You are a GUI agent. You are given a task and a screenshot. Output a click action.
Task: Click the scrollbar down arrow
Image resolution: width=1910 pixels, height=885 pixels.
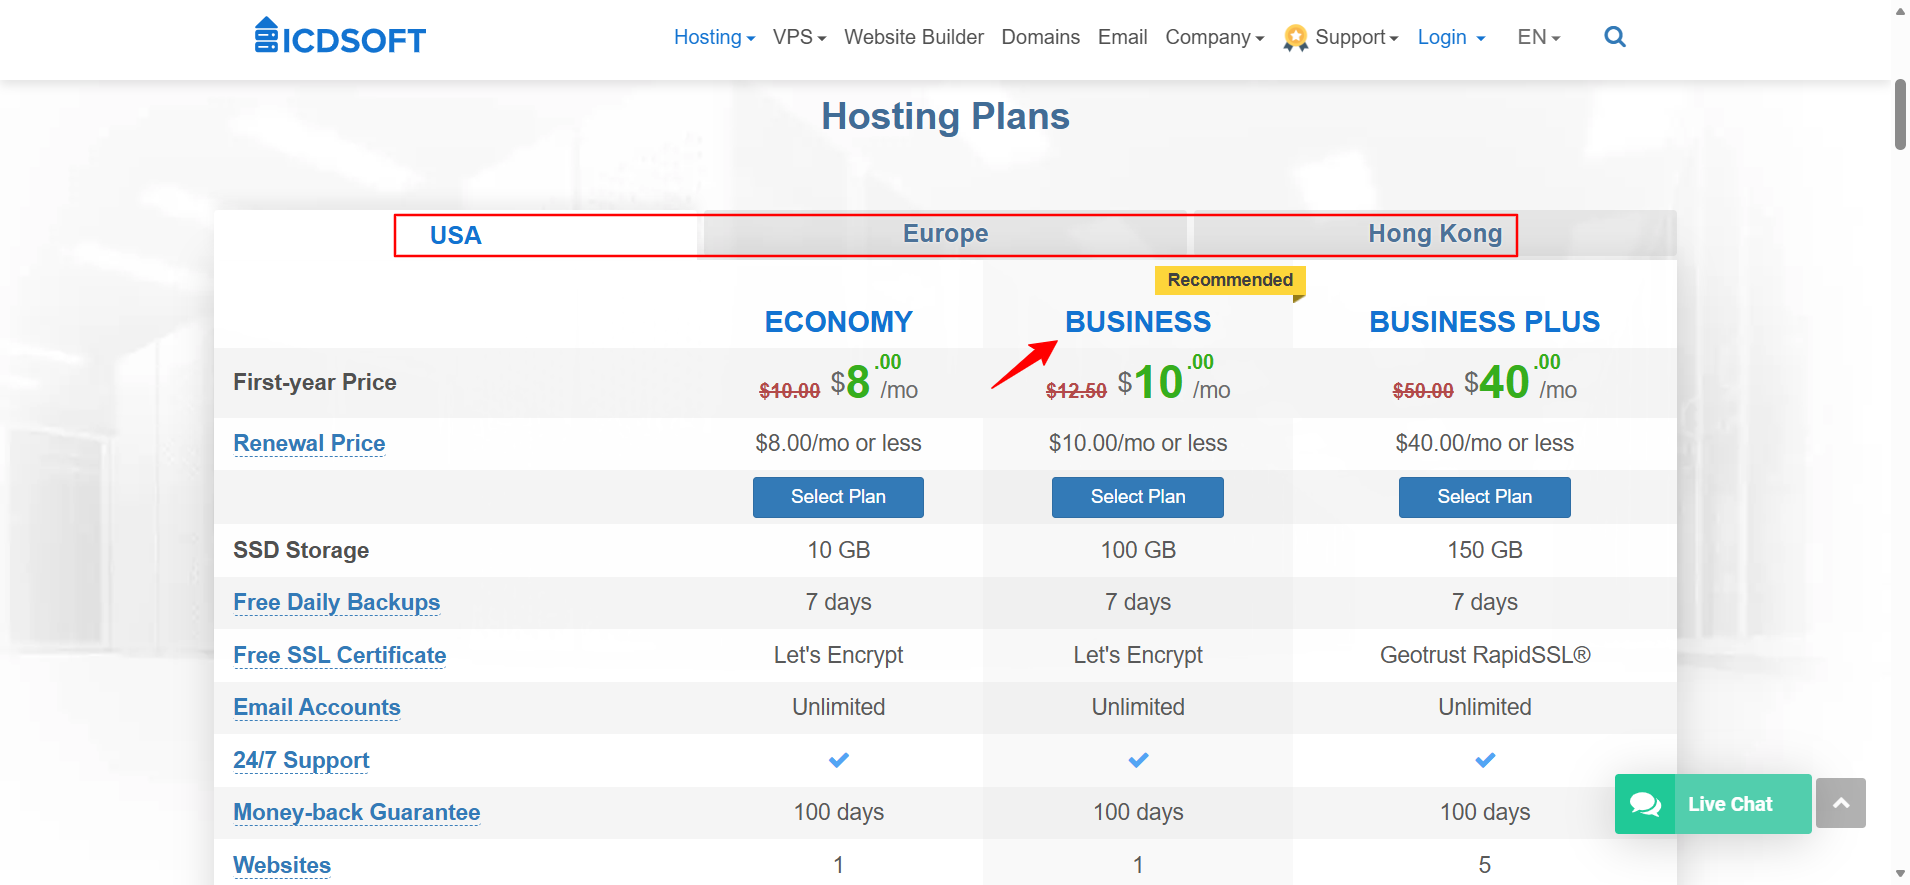pos(1900,874)
